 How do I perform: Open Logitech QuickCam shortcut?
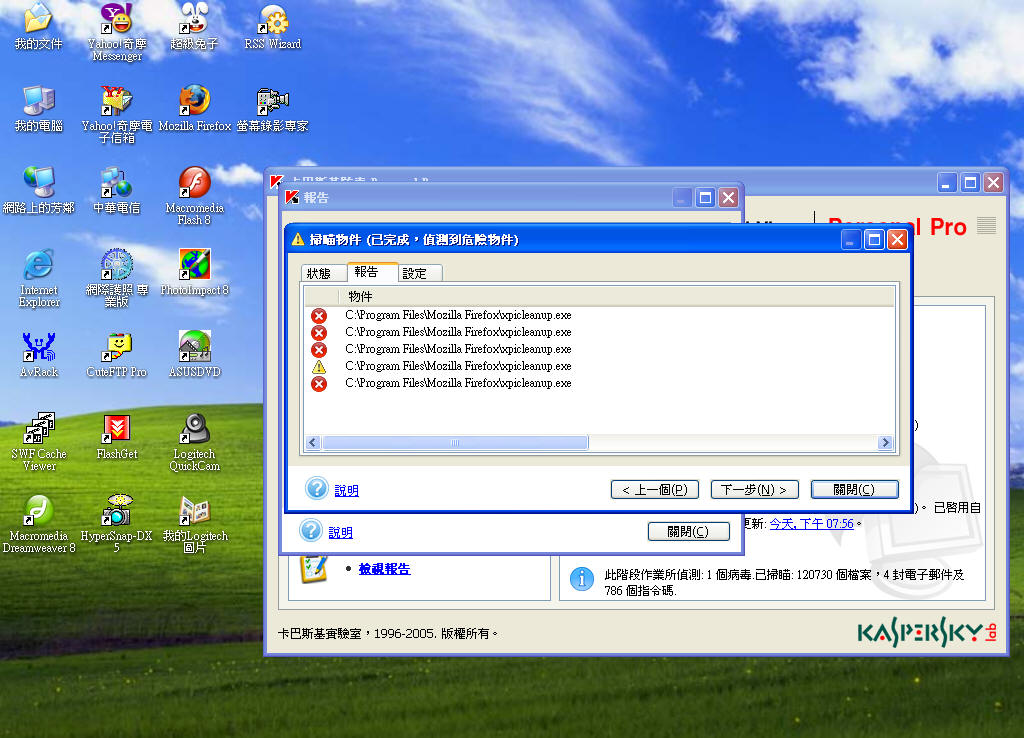pos(195,430)
